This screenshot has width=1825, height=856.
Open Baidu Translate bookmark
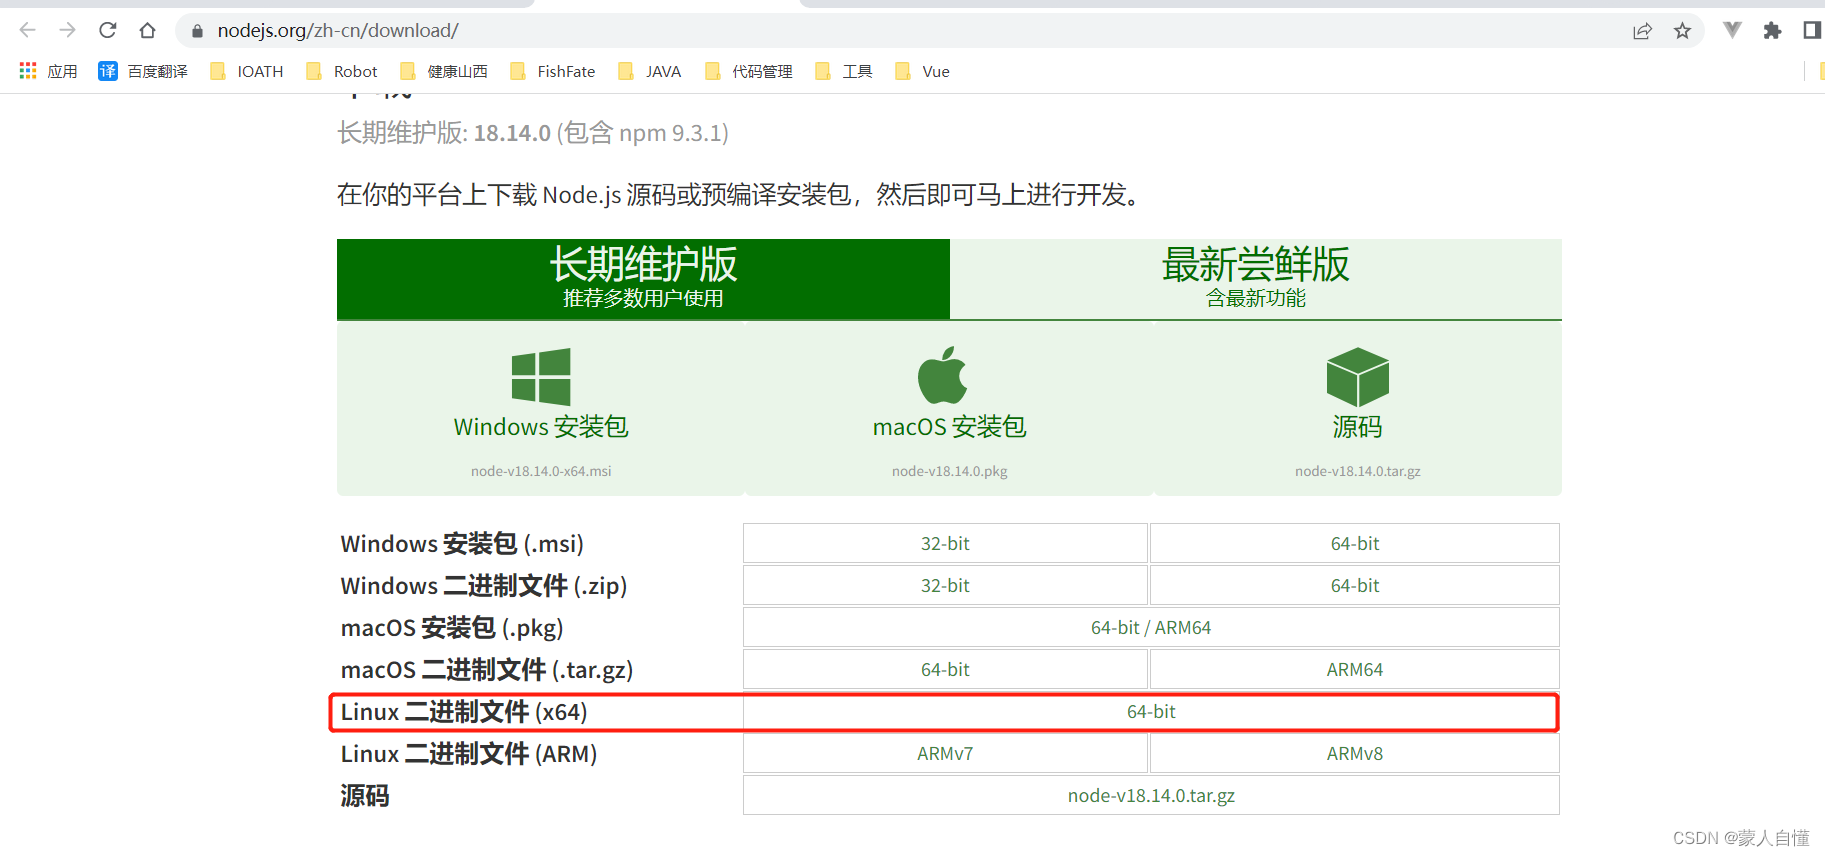(143, 71)
